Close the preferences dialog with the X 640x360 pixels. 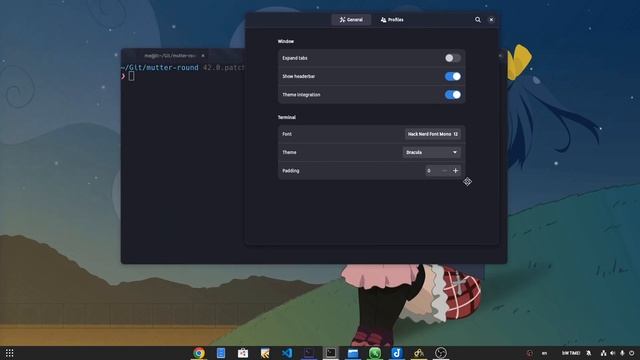tap(491, 20)
